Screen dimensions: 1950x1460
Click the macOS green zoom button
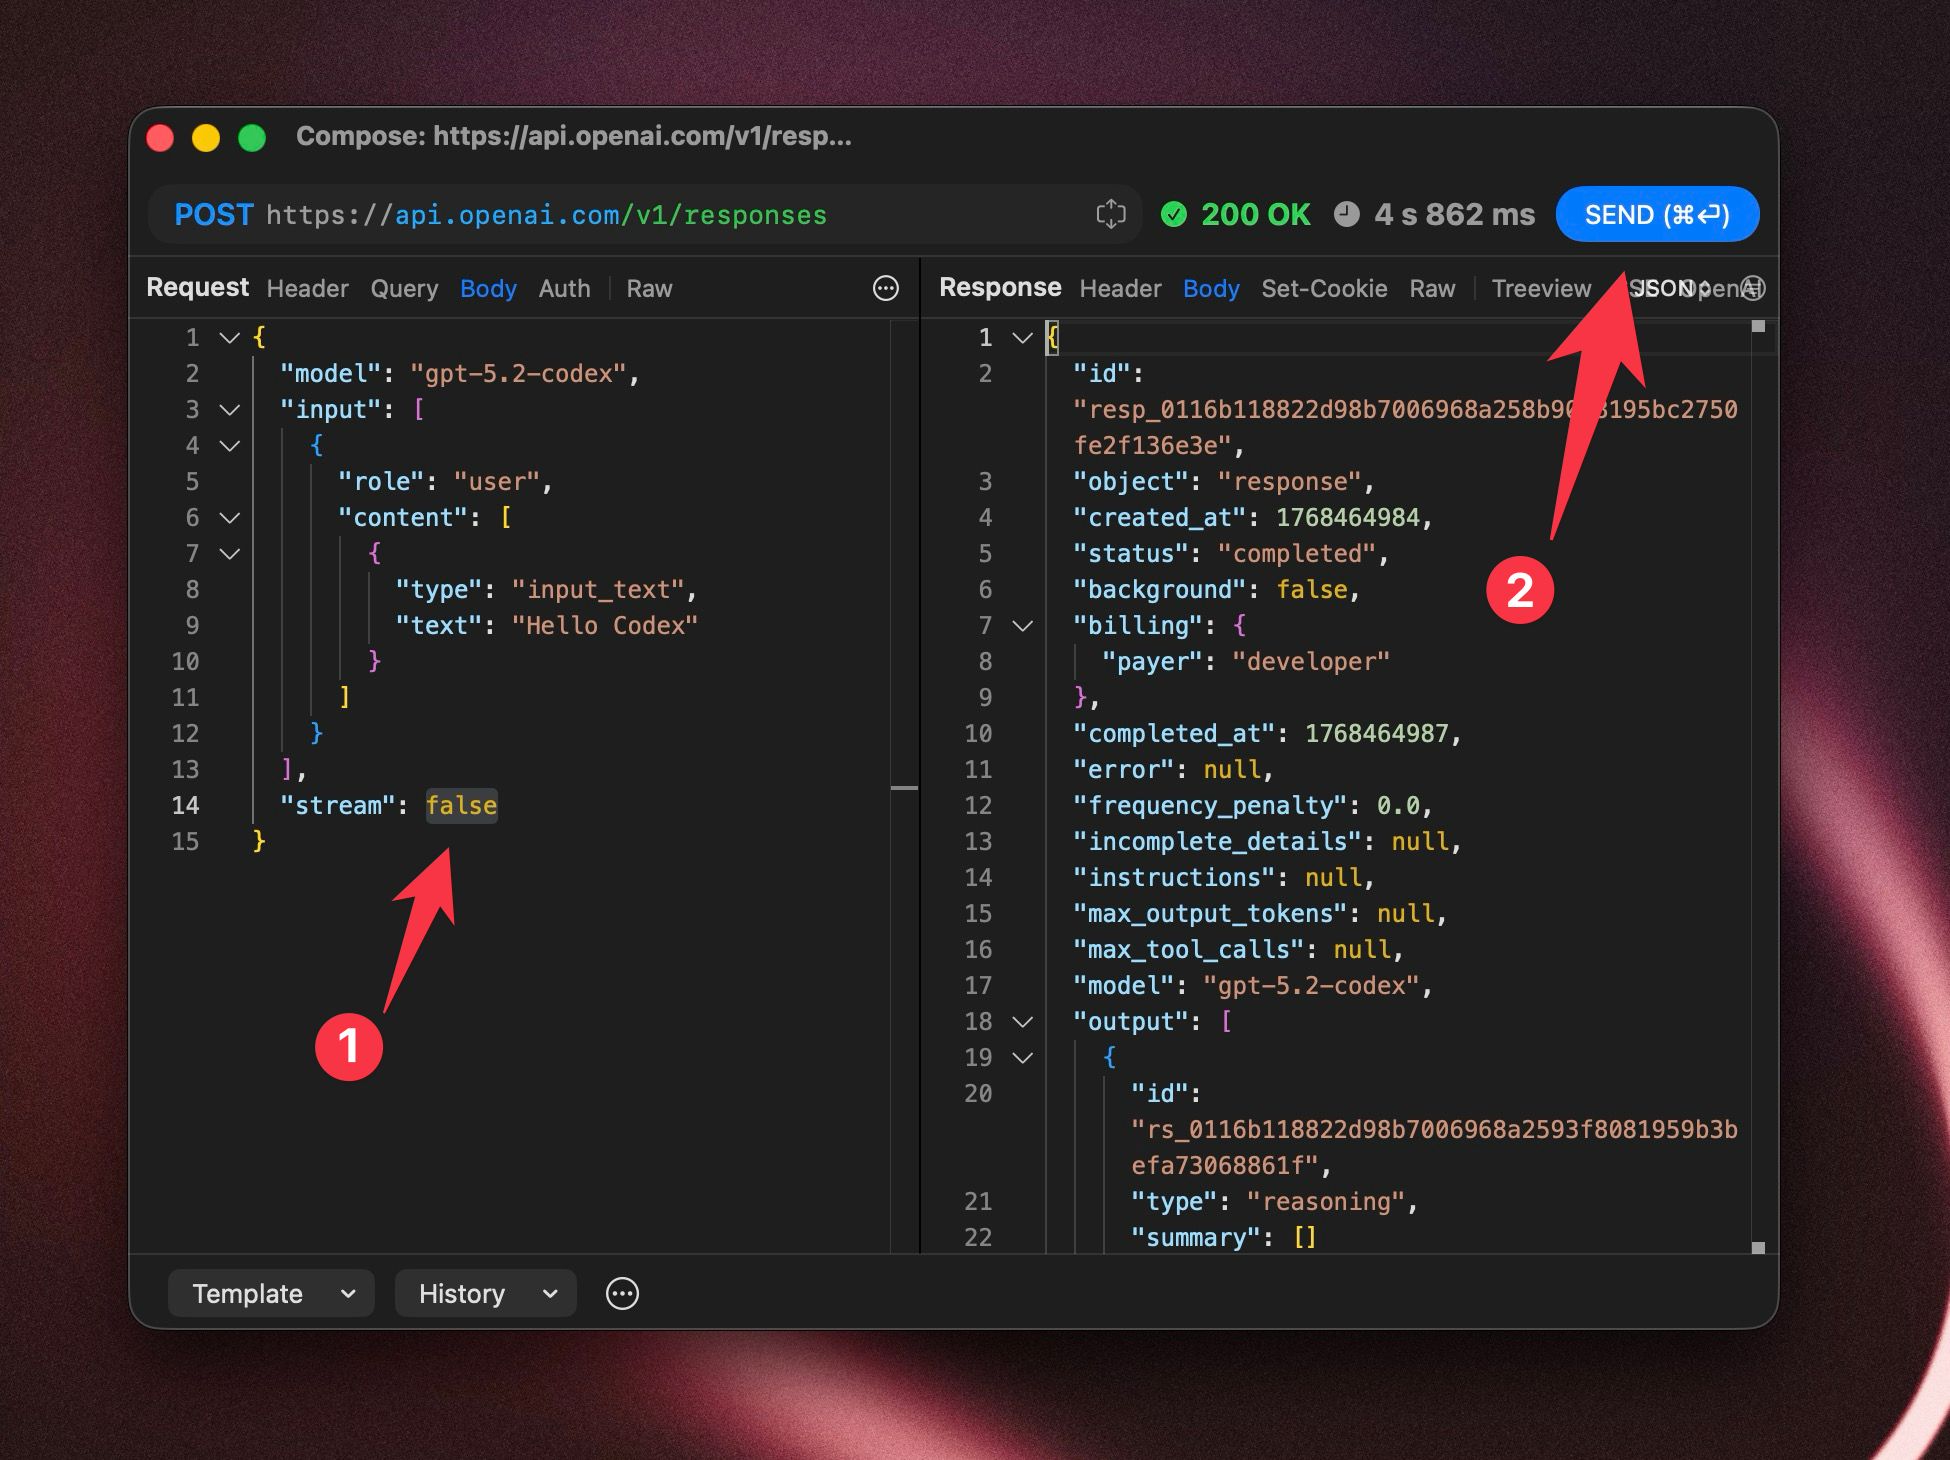[252, 137]
